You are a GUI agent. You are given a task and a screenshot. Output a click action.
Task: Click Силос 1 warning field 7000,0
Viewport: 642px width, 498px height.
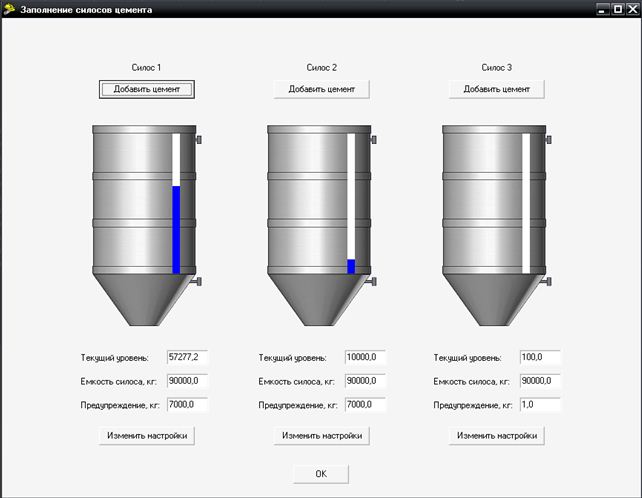pyautogui.click(x=188, y=405)
